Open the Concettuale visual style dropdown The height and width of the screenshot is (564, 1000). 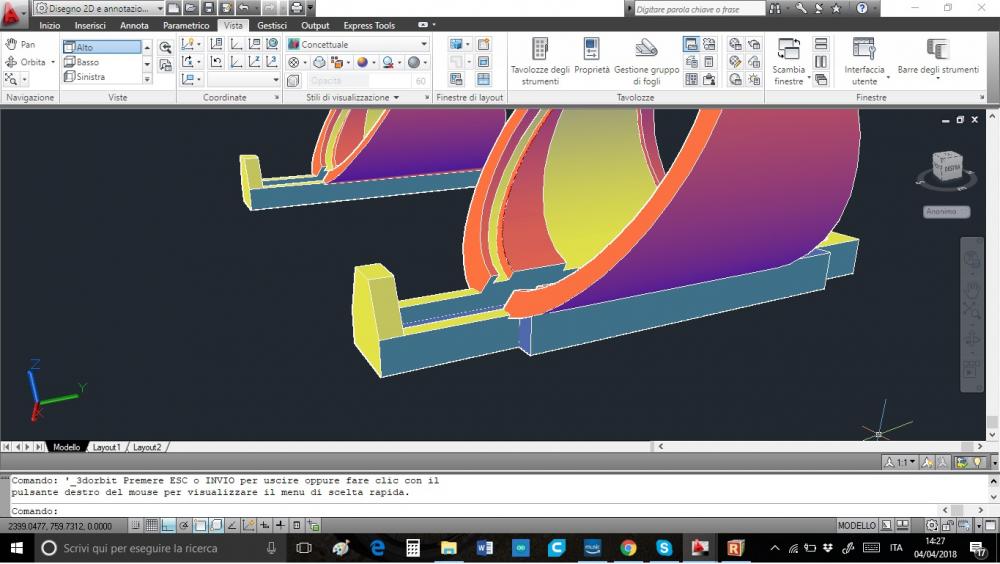click(358, 45)
